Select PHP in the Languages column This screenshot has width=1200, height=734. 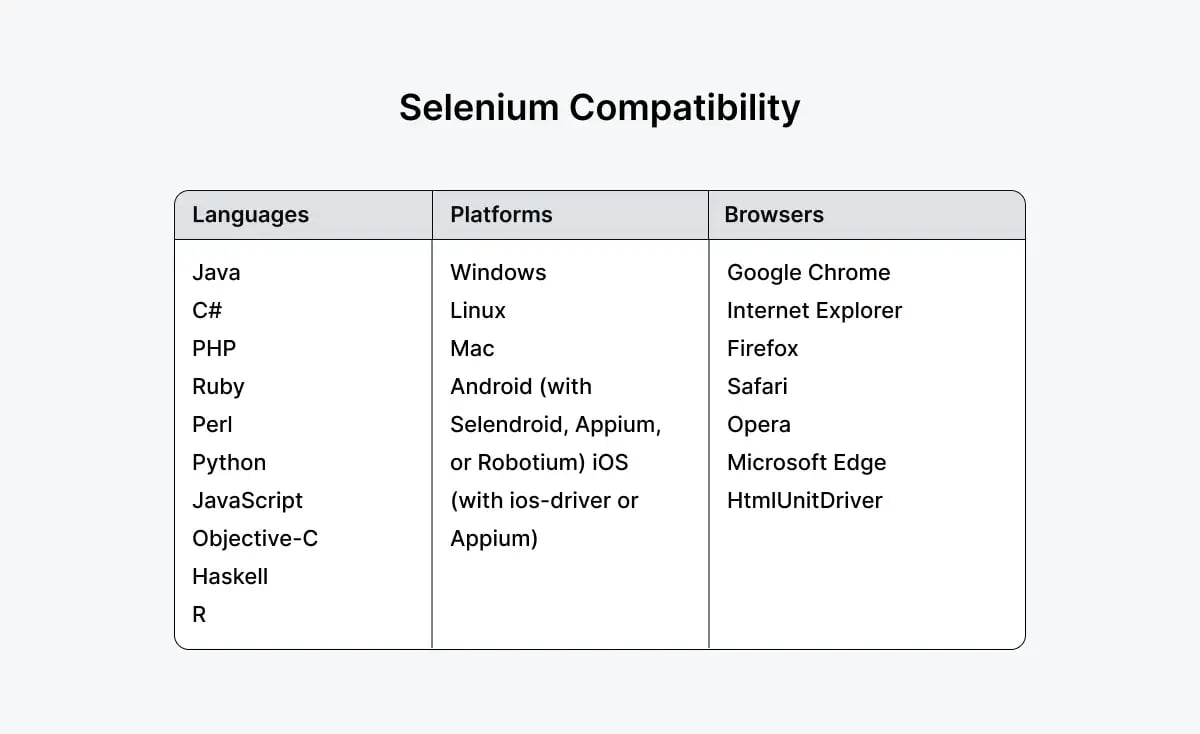214,349
